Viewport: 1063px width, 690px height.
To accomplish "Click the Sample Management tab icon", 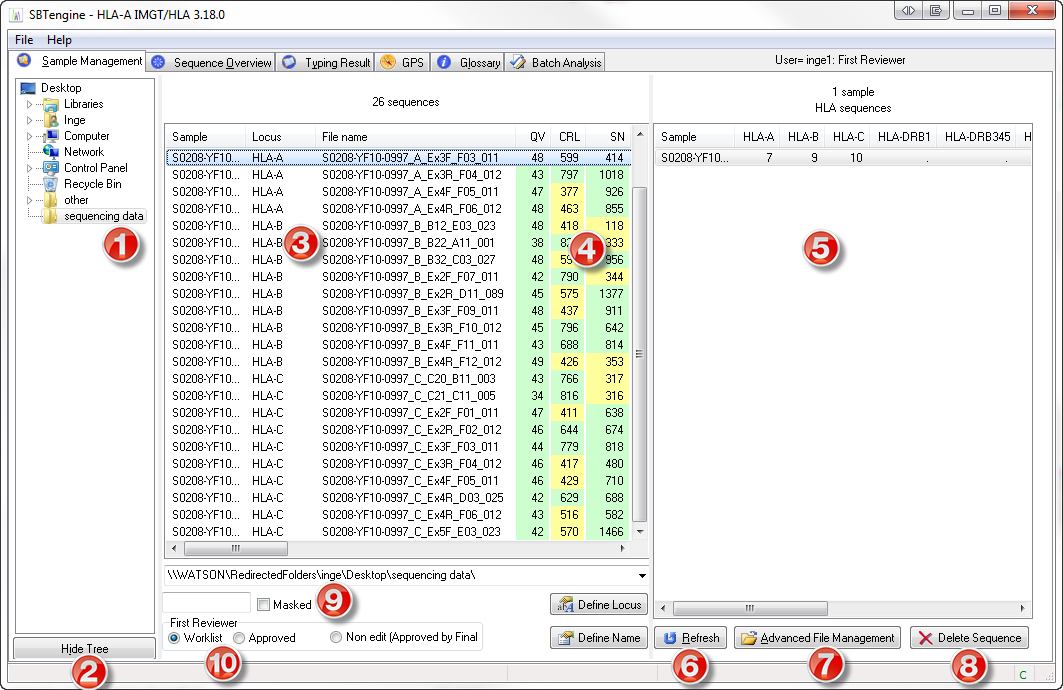I will tap(24, 60).
